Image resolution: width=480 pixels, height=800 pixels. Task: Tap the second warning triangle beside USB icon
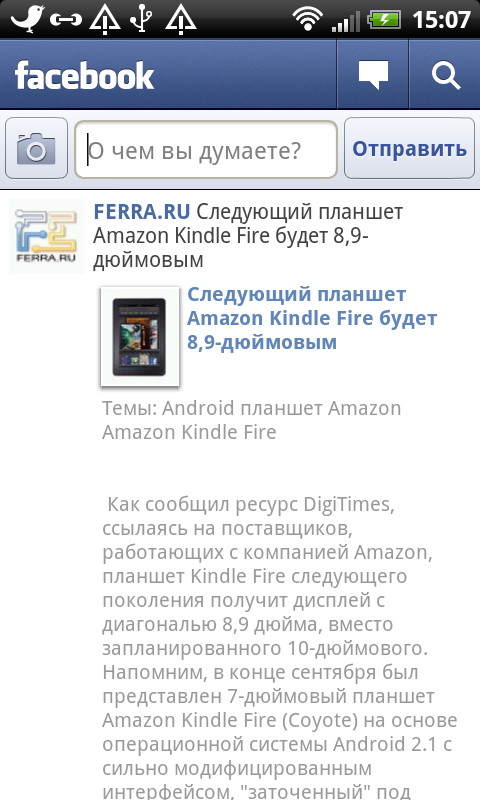click(x=181, y=20)
